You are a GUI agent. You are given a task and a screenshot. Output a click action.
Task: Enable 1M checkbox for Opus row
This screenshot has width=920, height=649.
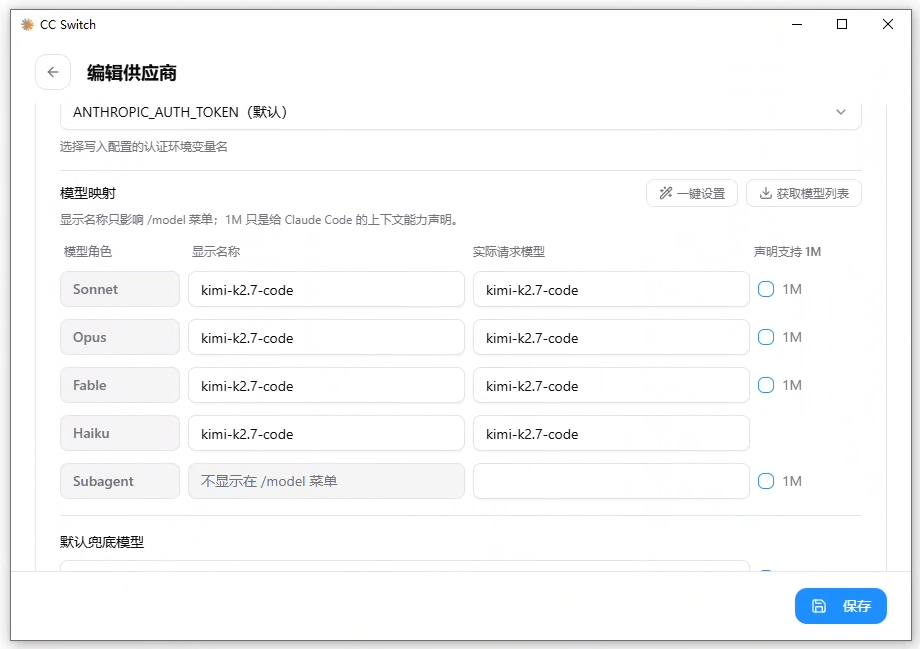tap(766, 337)
